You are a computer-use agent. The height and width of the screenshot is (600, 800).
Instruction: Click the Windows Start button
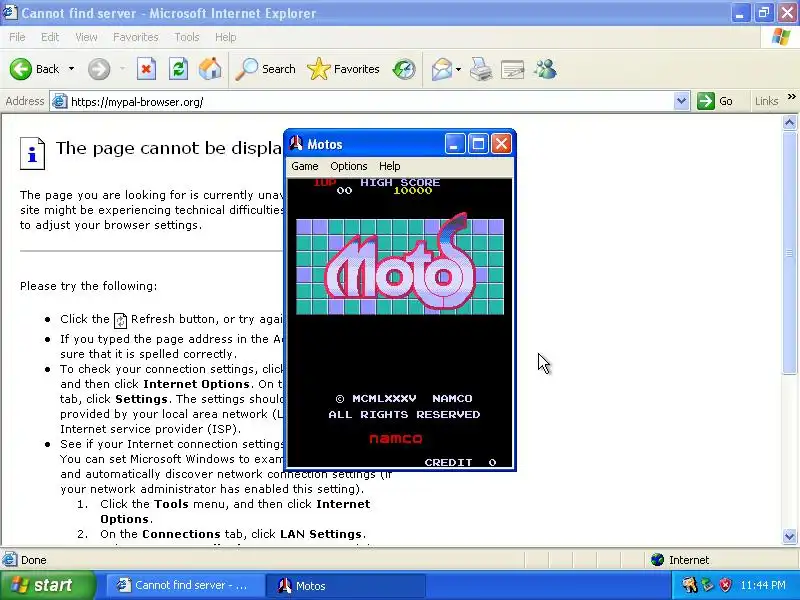[48, 585]
